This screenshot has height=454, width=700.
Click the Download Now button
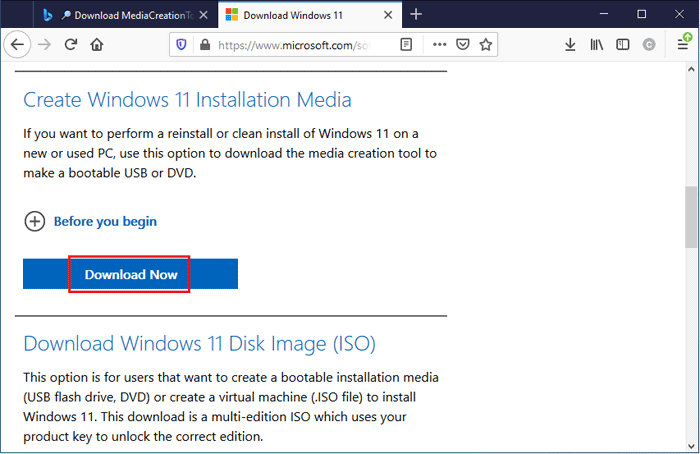130,274
